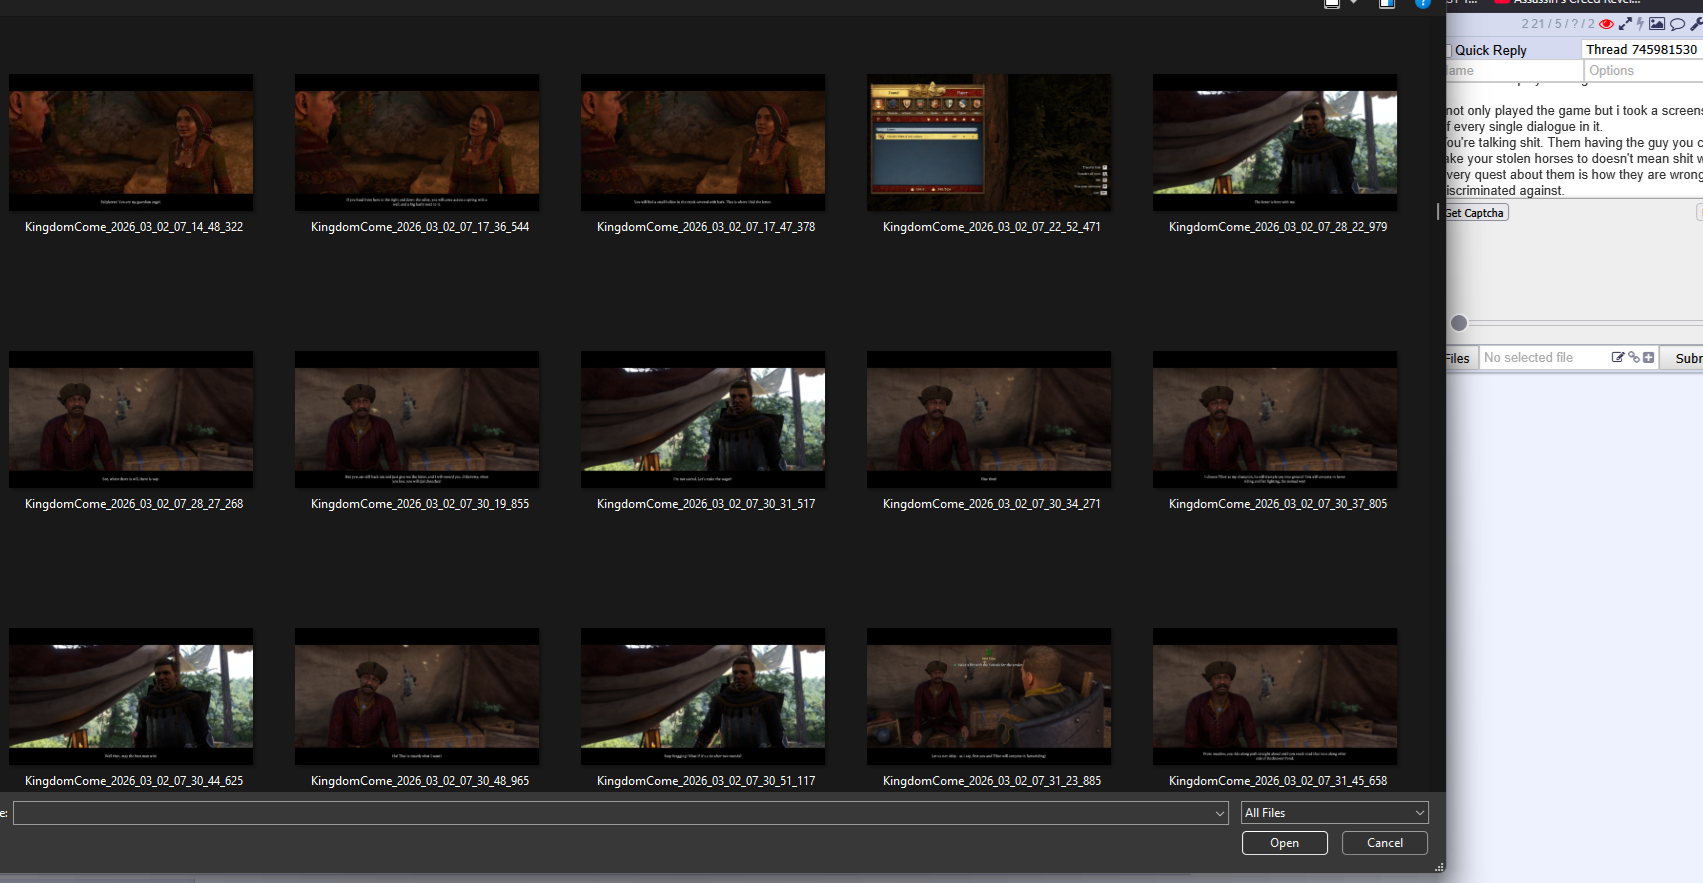The width and height of the screenshot is (1703, 883).
Task: Click the Submit button in reply form
Action: point(1683,358)
